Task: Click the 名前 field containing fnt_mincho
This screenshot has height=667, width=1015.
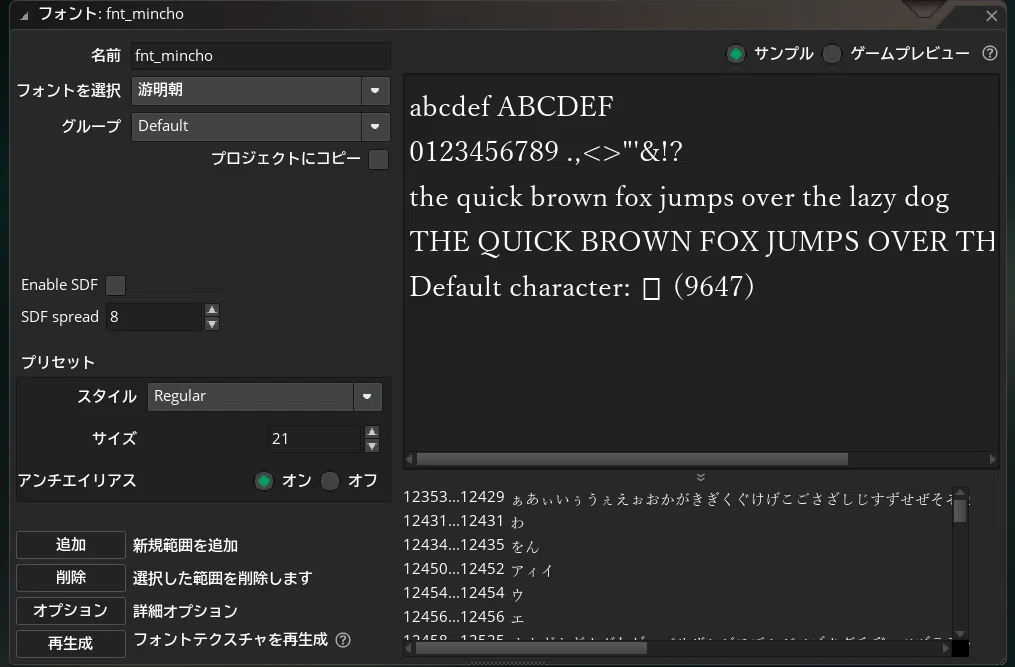Action: (x=261, y=56)
